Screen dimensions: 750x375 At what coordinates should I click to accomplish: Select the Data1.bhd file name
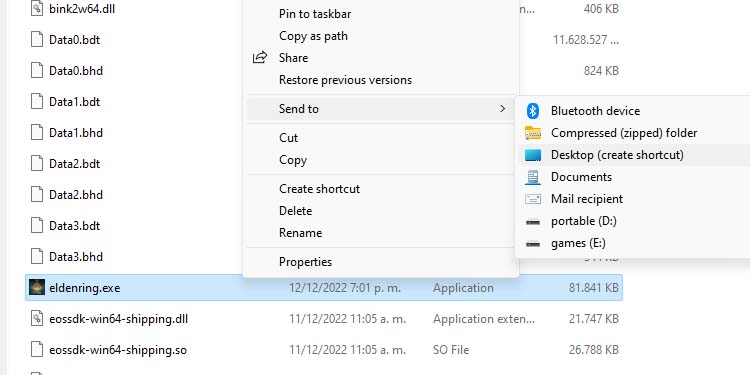click(76, 132)
